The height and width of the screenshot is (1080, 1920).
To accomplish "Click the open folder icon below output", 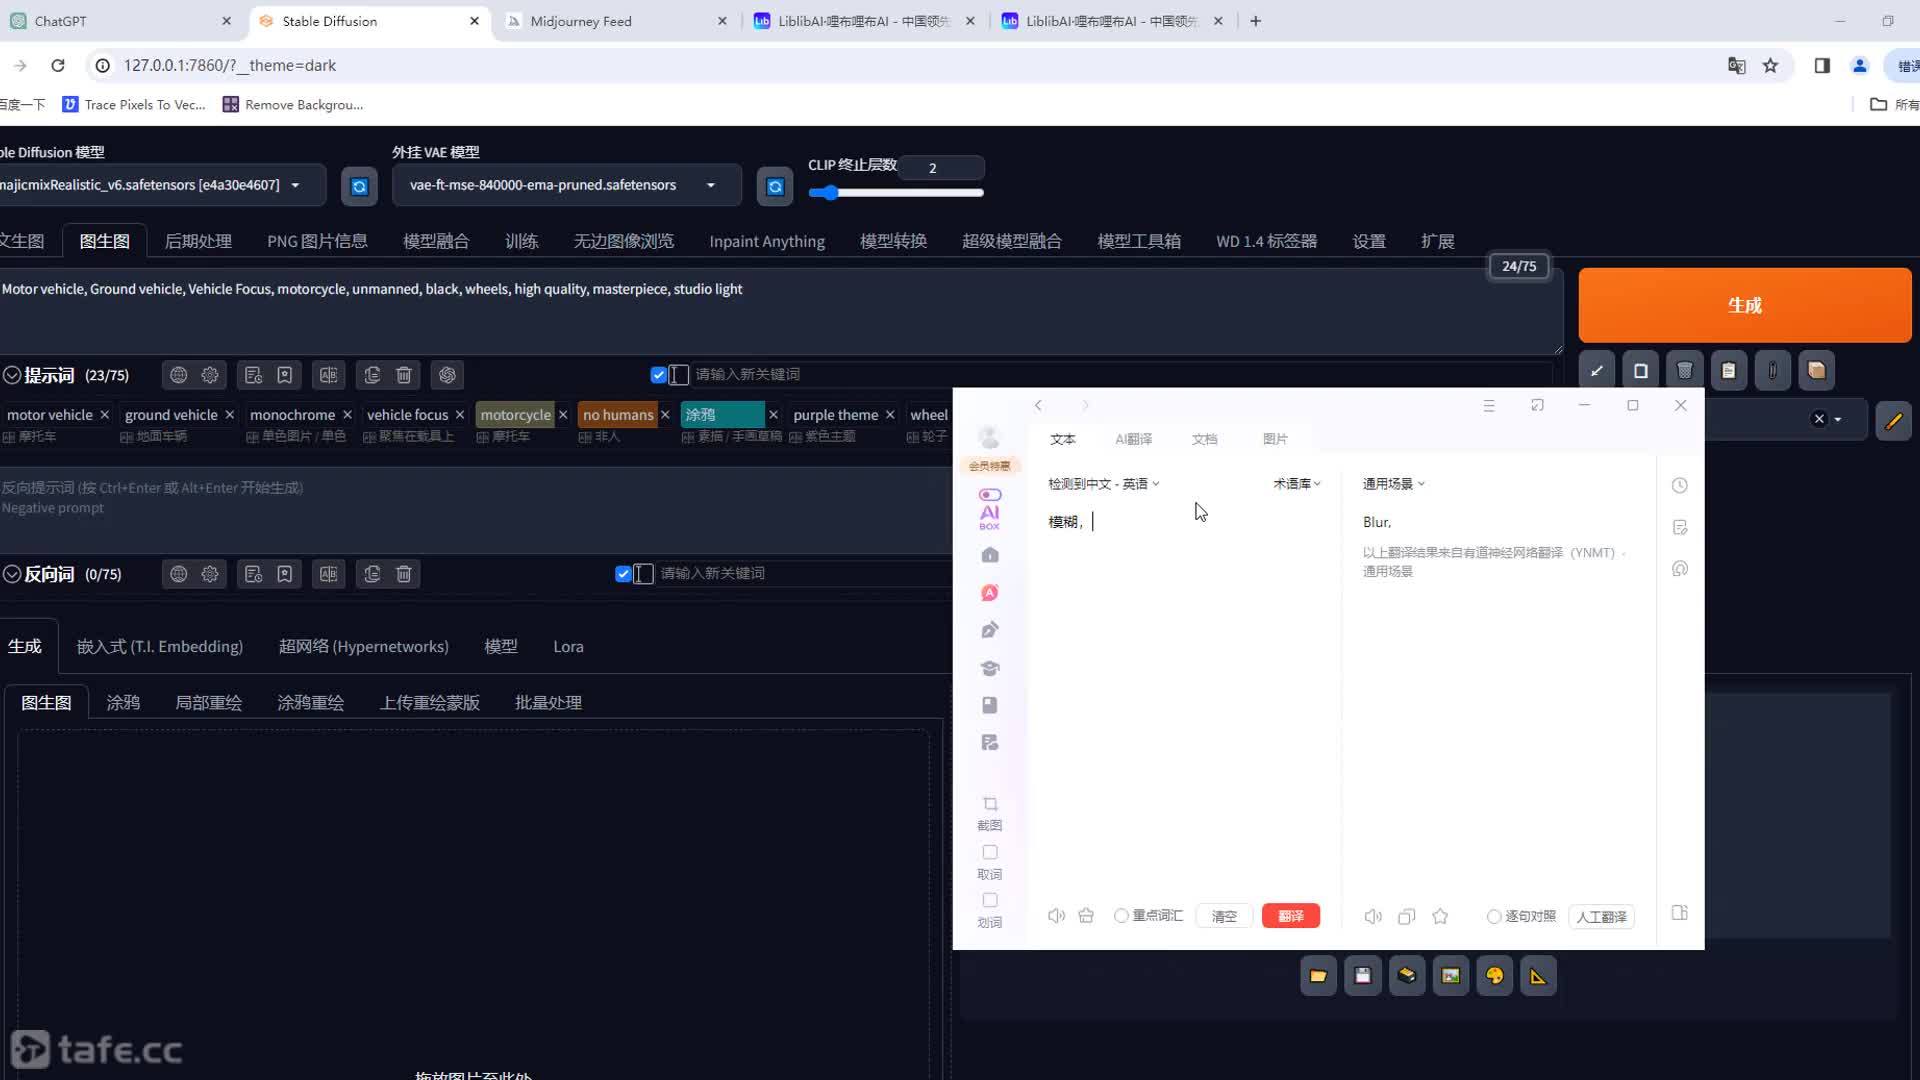I will [x=1318, y=976].
